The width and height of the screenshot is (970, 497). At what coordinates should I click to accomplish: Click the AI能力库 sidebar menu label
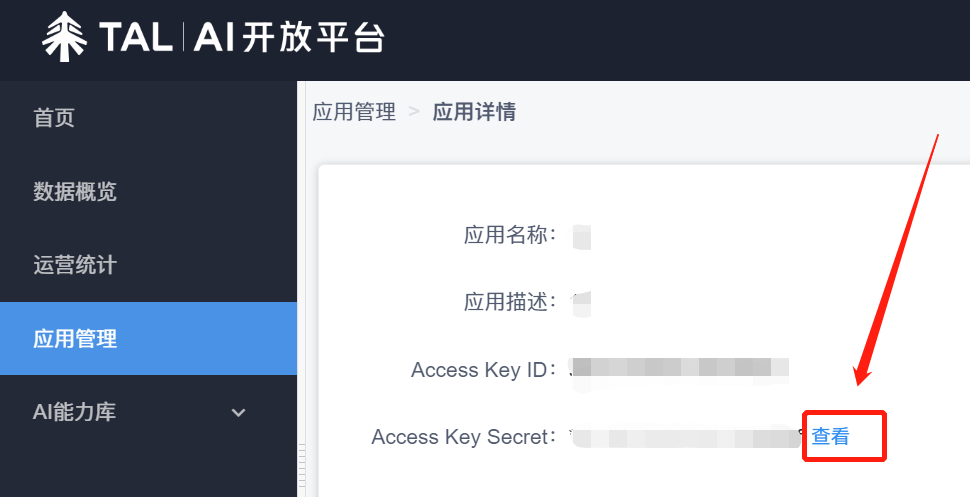75,412
